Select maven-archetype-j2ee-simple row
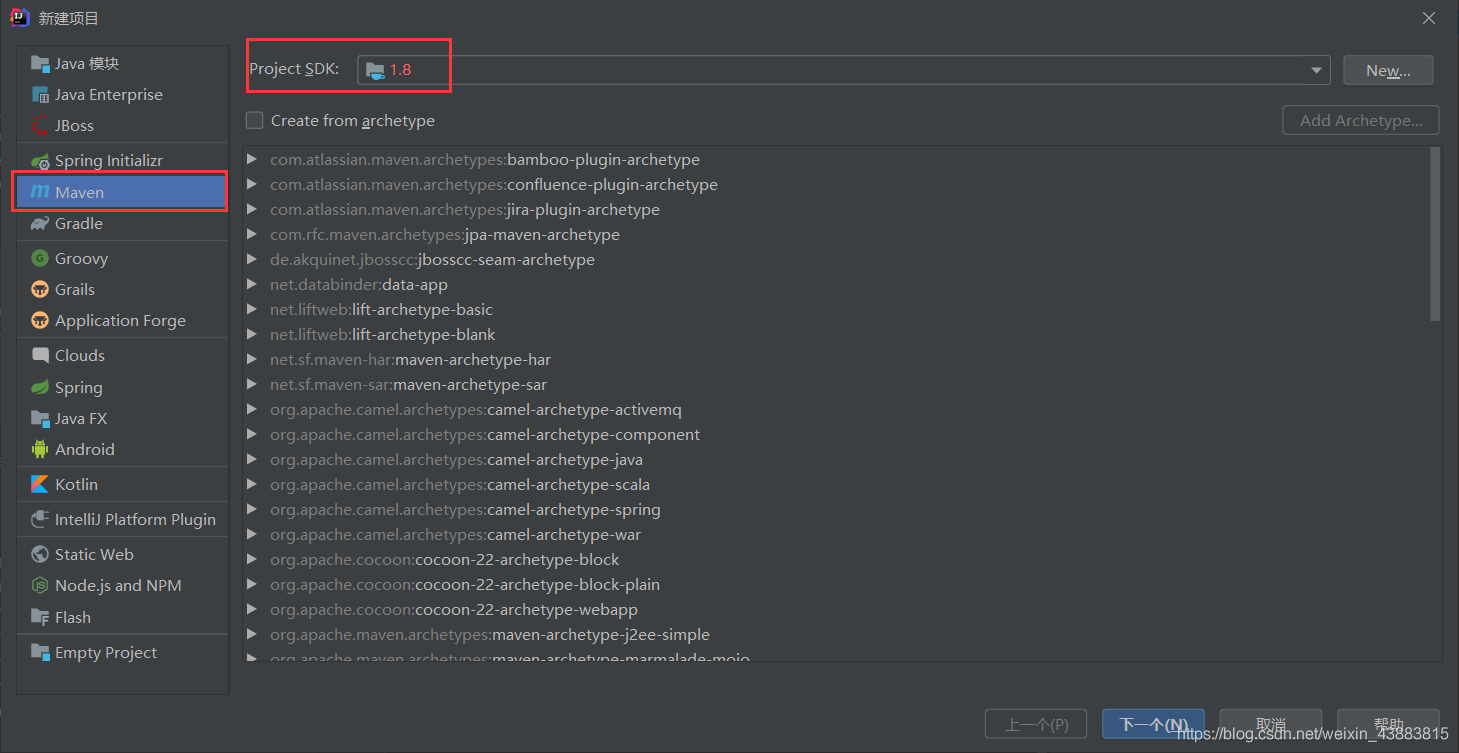 (835, 635)
